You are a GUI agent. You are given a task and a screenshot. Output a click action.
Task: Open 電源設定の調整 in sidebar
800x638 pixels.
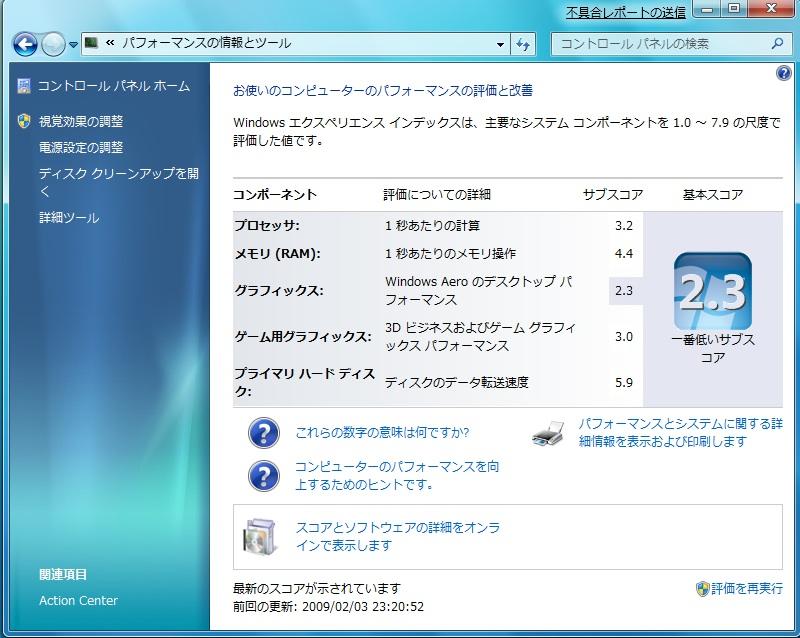81,148
